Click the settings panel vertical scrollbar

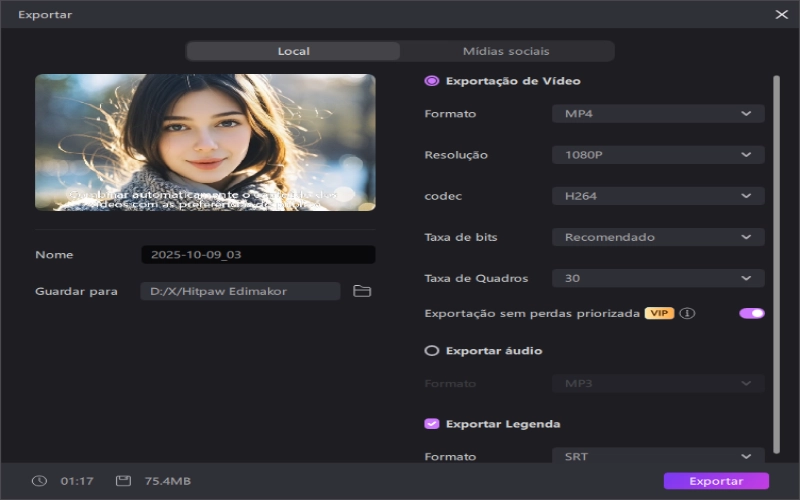[x=777, y=264]
